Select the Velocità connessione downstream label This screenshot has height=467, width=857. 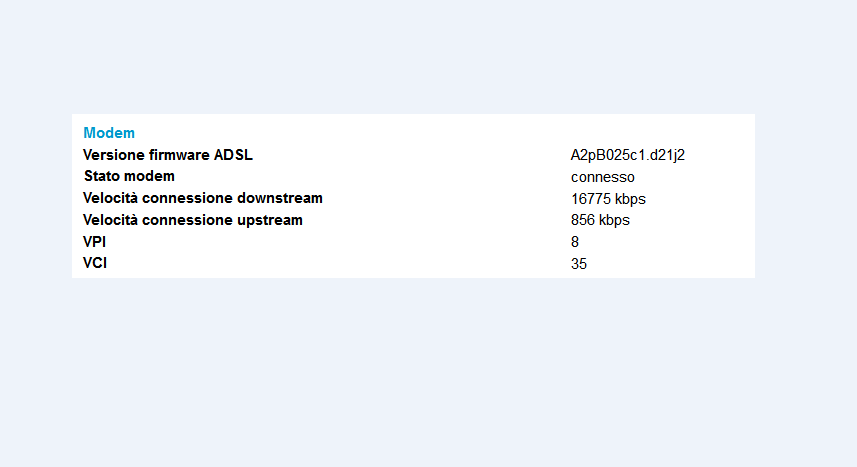click(203, 198)
